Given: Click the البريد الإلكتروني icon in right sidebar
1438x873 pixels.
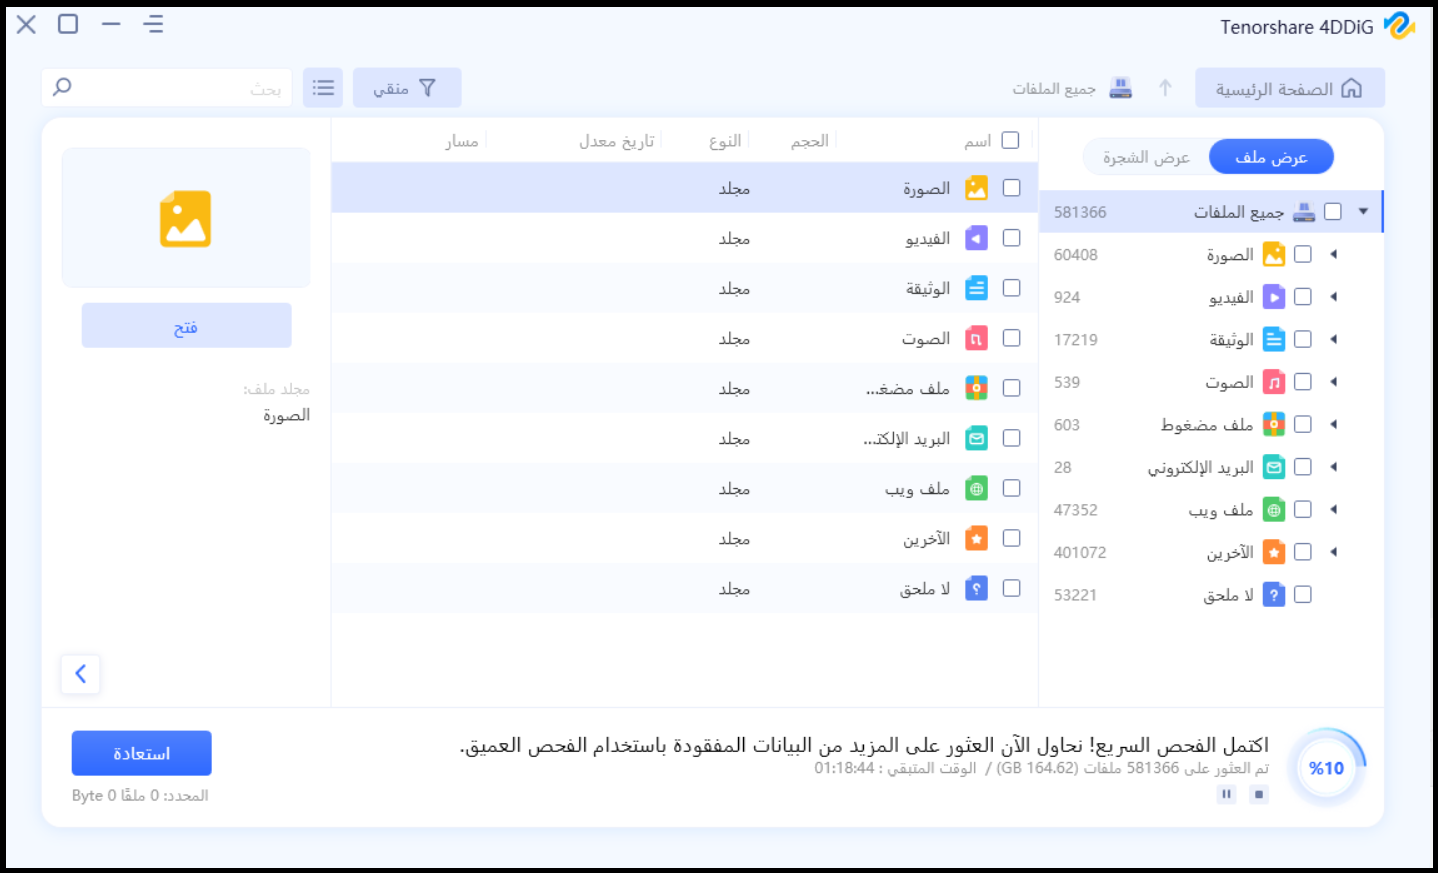Looking at the screenshot, I should click(x=1274, y=467).
